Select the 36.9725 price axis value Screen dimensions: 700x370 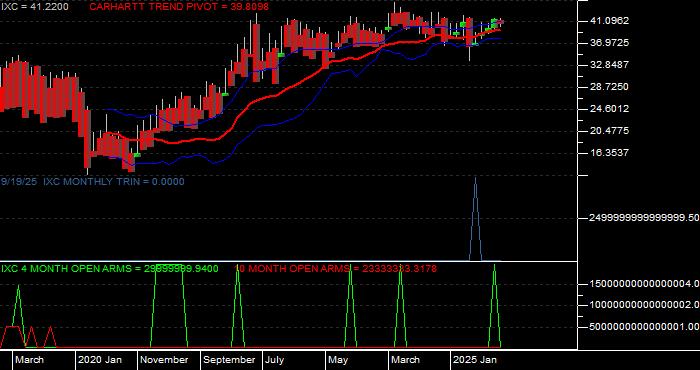pos(609,43)
